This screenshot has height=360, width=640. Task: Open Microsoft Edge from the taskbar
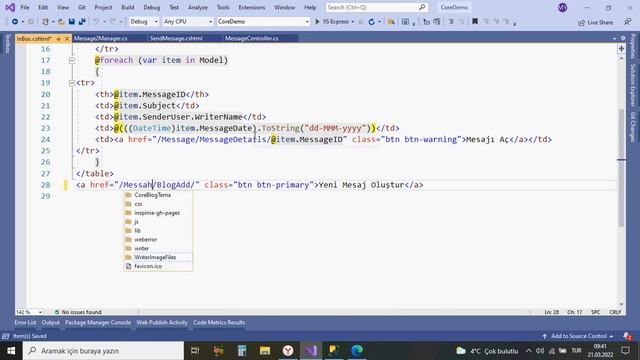(x=357, y=351)
